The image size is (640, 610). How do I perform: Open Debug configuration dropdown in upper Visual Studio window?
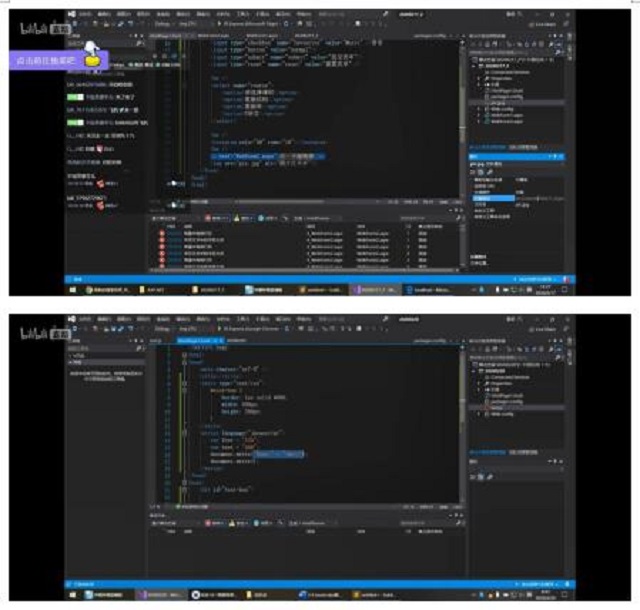tap(164, 24)
